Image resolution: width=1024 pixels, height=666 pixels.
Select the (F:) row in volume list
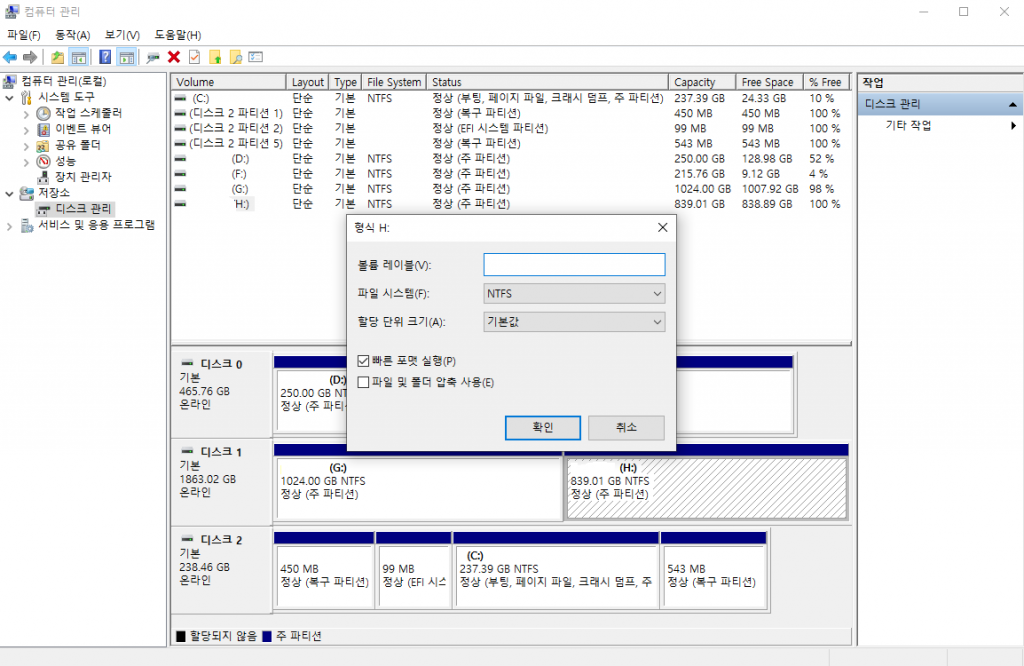[x=511, y=174]
